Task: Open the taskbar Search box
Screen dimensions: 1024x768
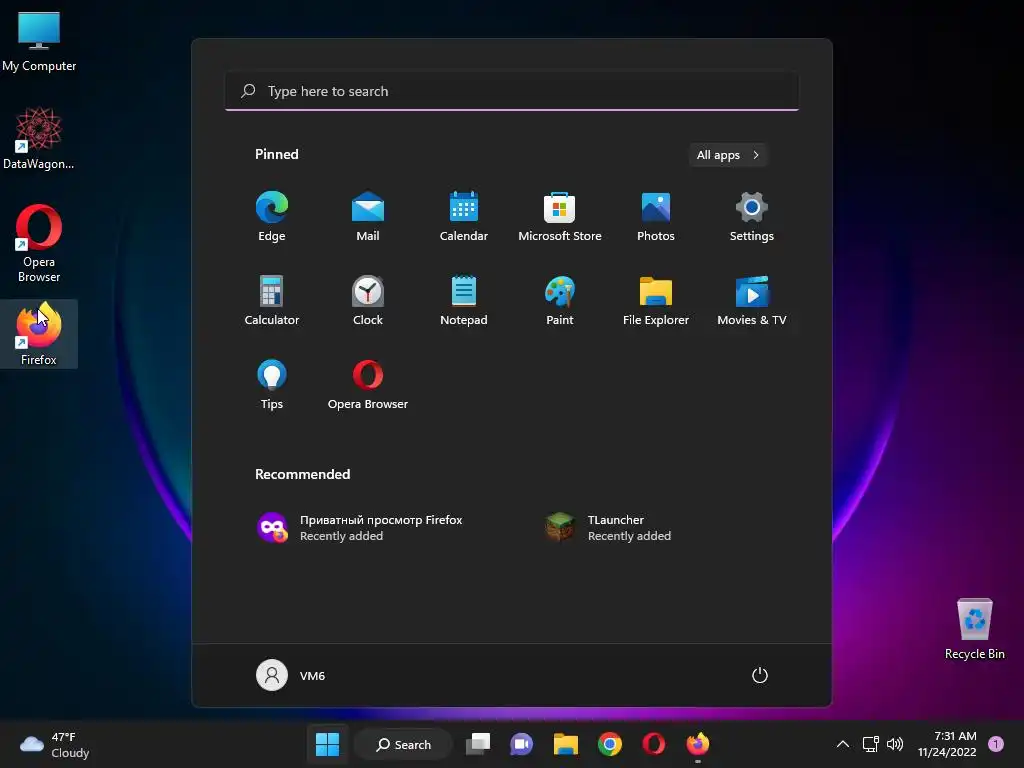Action: [404, 744]
